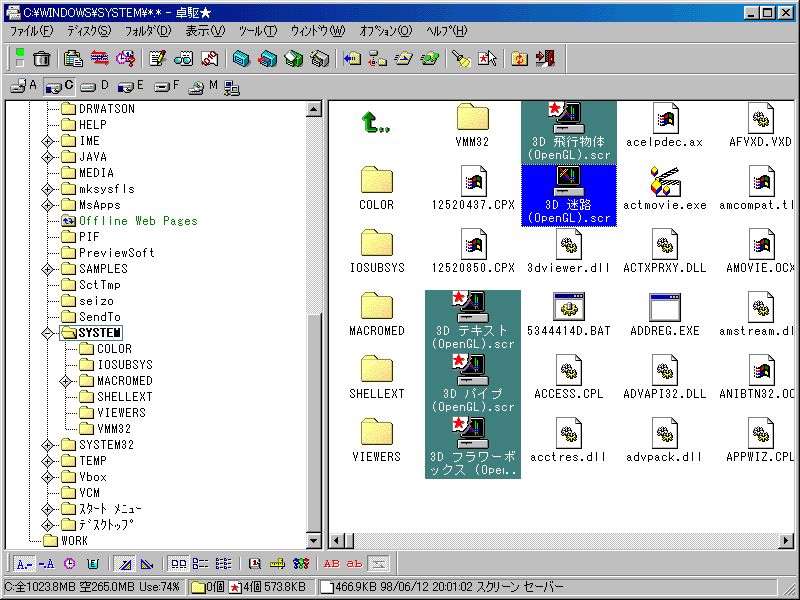Switch to small list view mode
Image resolution: width=800 pixels, height=600 pixels.
[x=201, y=563]
